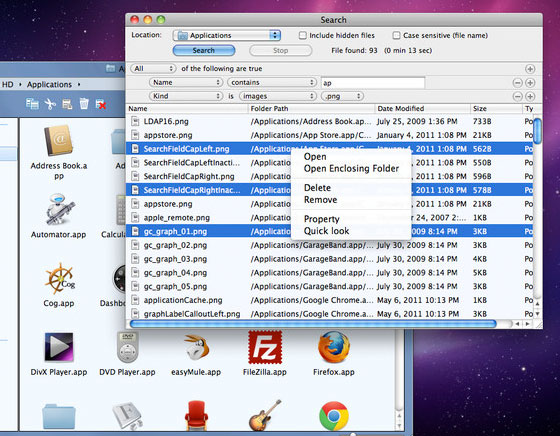Select the LDAP16.png row

click(x=330, y=121)
